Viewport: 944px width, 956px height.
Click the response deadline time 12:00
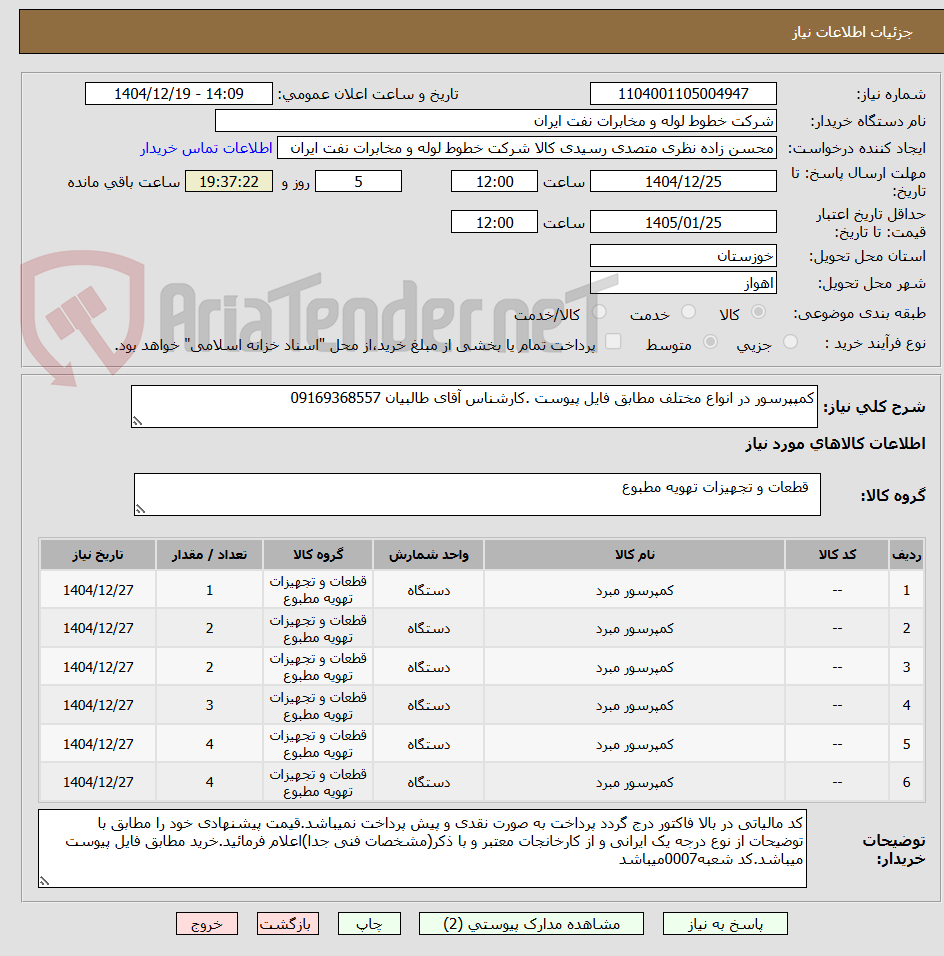495,182
